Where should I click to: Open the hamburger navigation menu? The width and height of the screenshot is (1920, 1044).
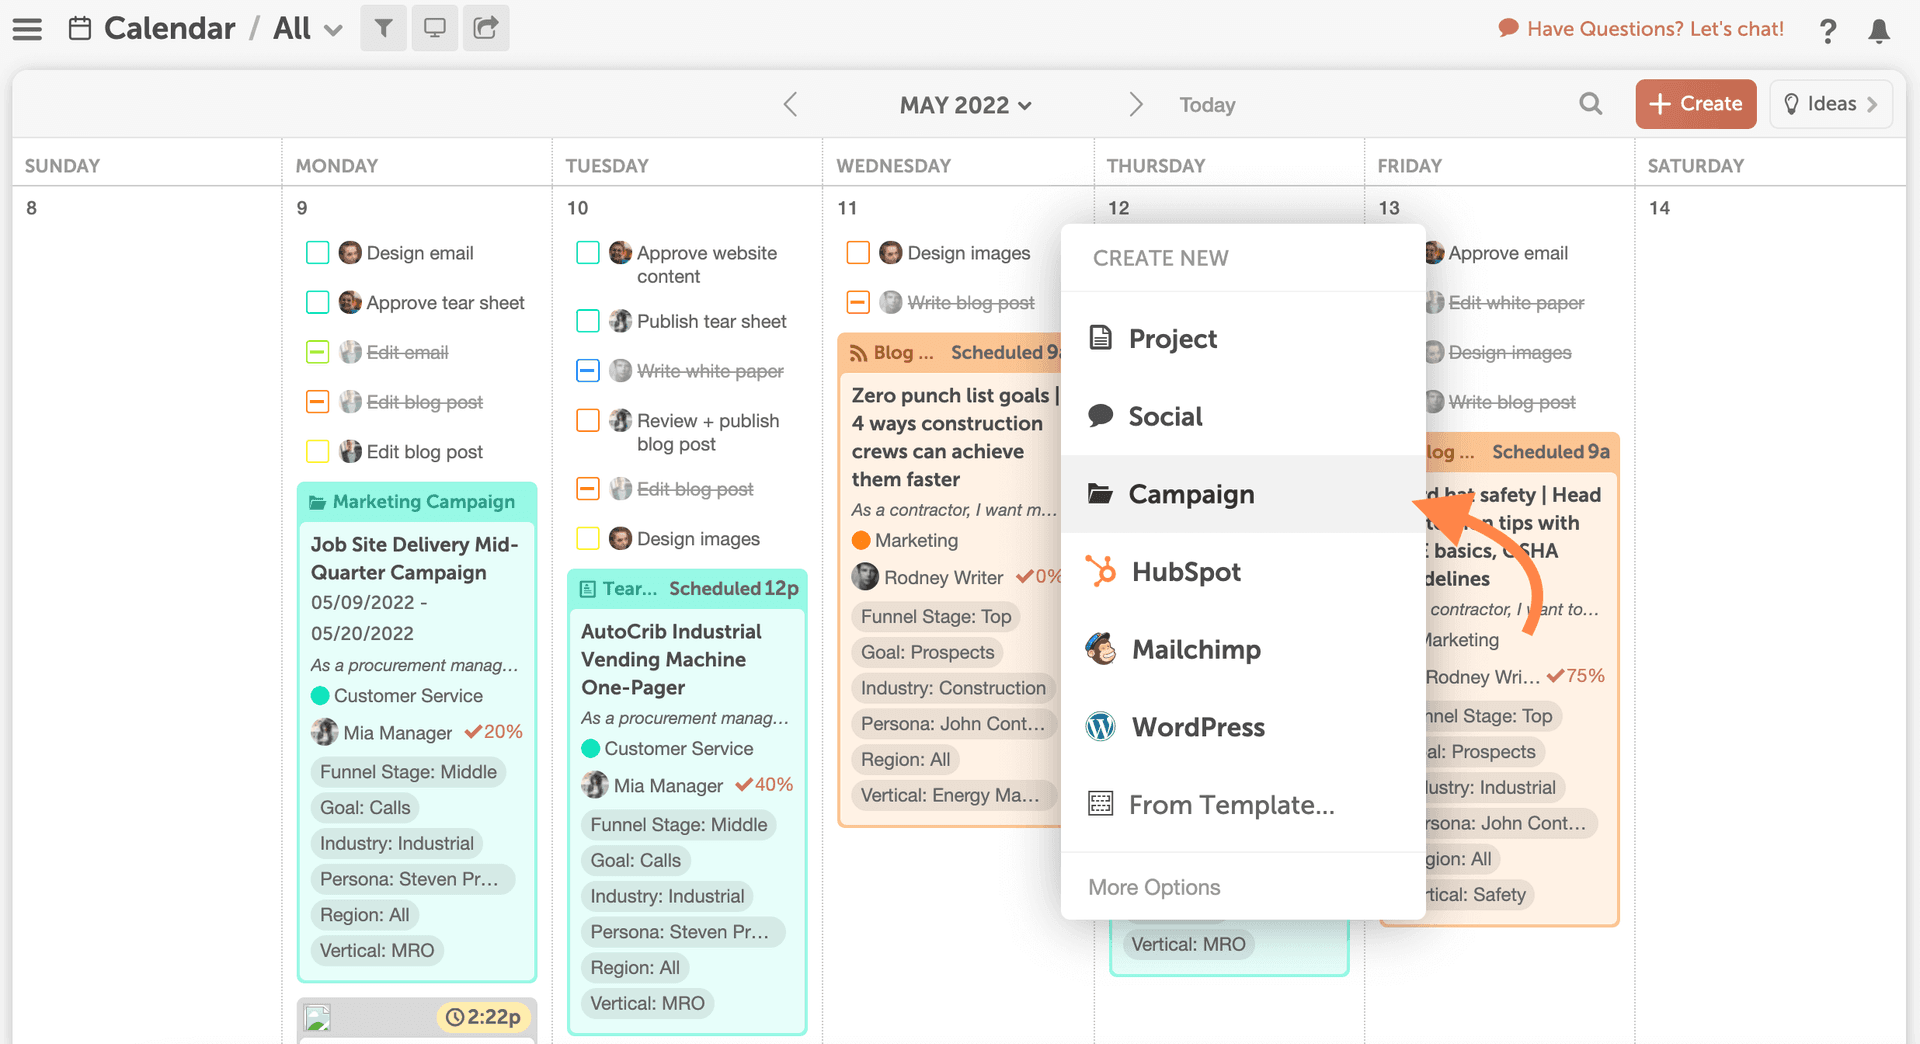(x=27, y=28)
